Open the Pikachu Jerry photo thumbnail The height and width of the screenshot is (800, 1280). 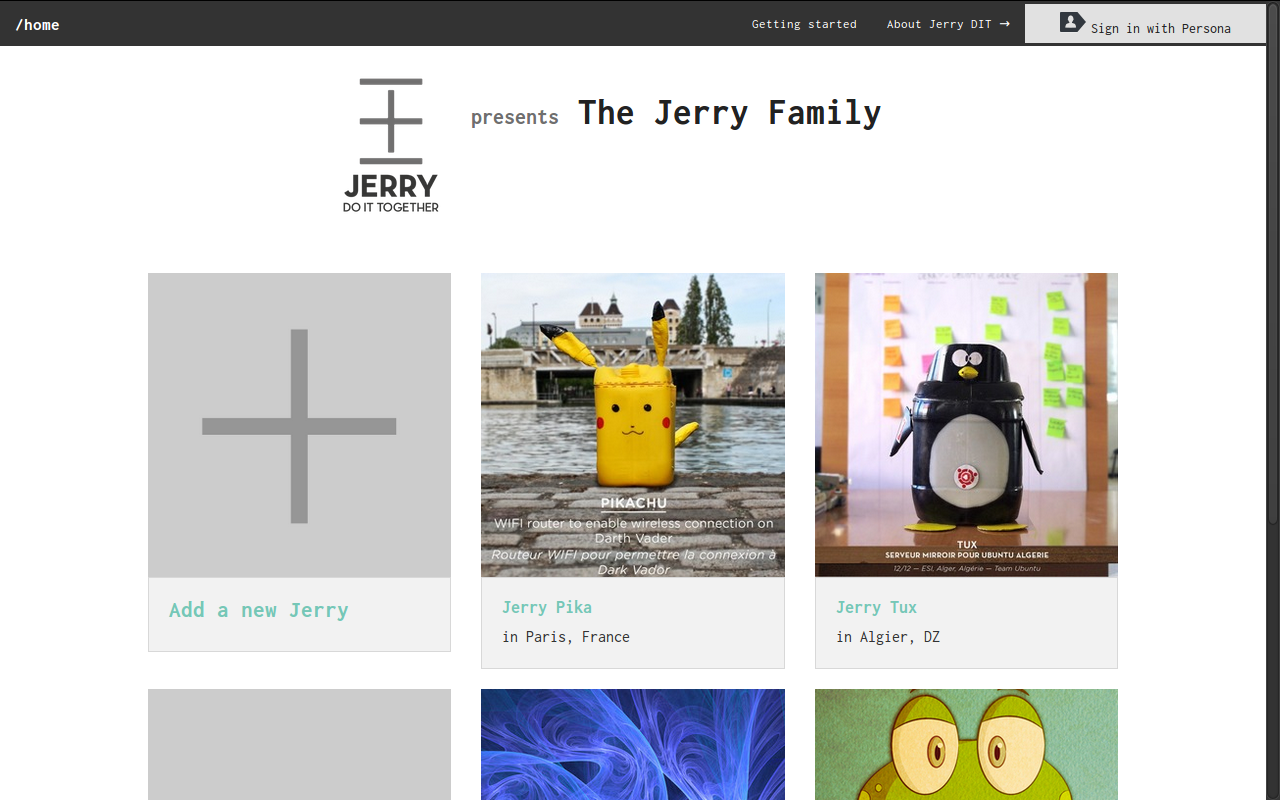(x=633, y=425)
